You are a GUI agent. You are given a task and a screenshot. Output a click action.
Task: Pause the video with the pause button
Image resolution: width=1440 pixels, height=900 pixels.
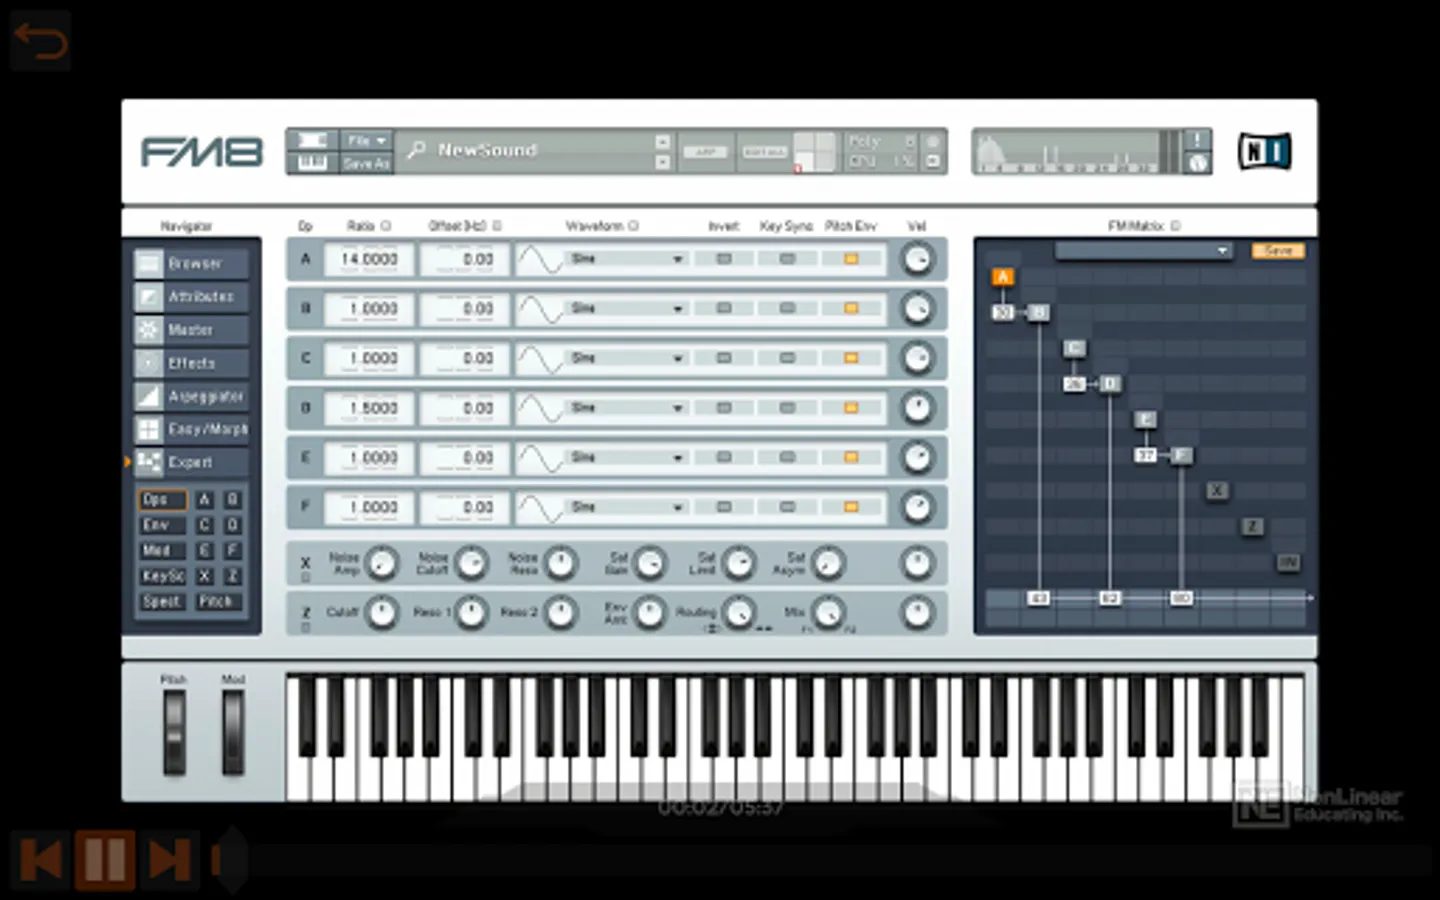point(104,859)
